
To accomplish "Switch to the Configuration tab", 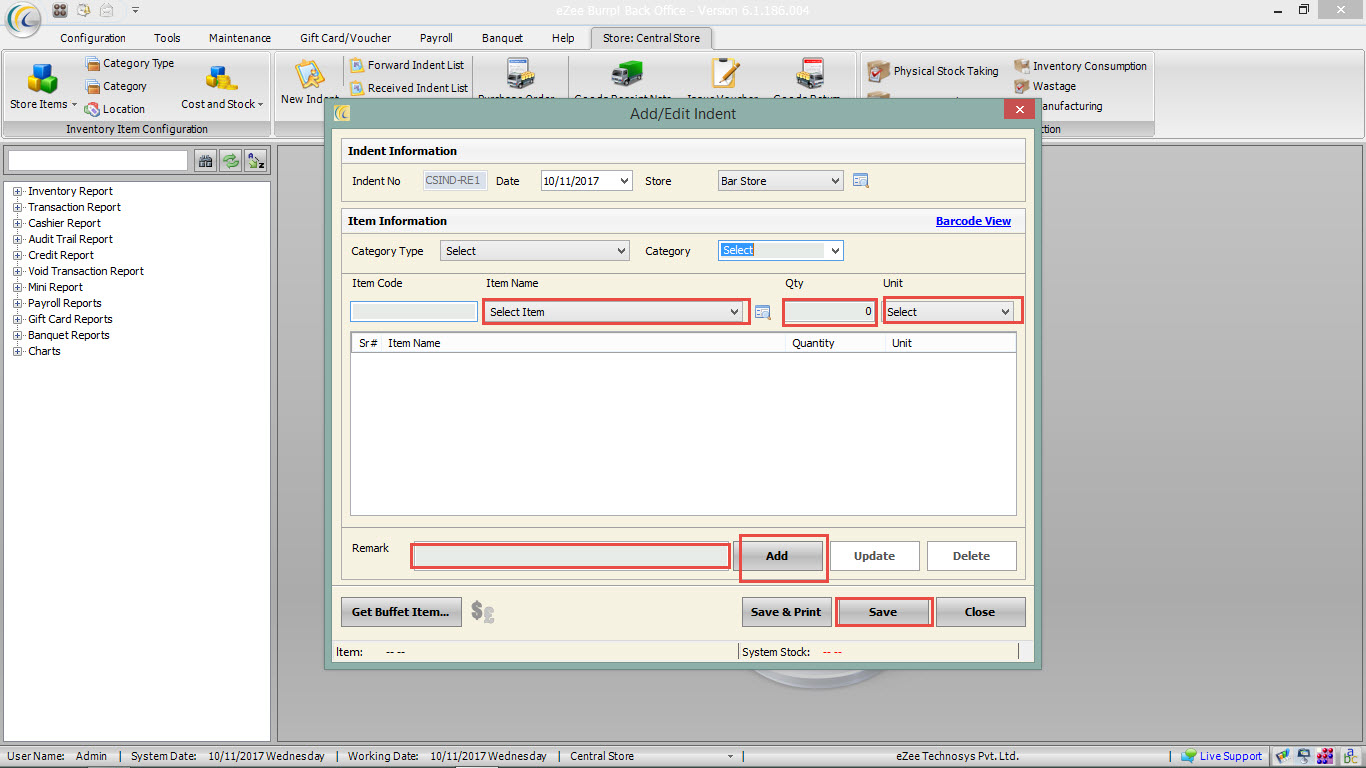I will pos(93,38).
